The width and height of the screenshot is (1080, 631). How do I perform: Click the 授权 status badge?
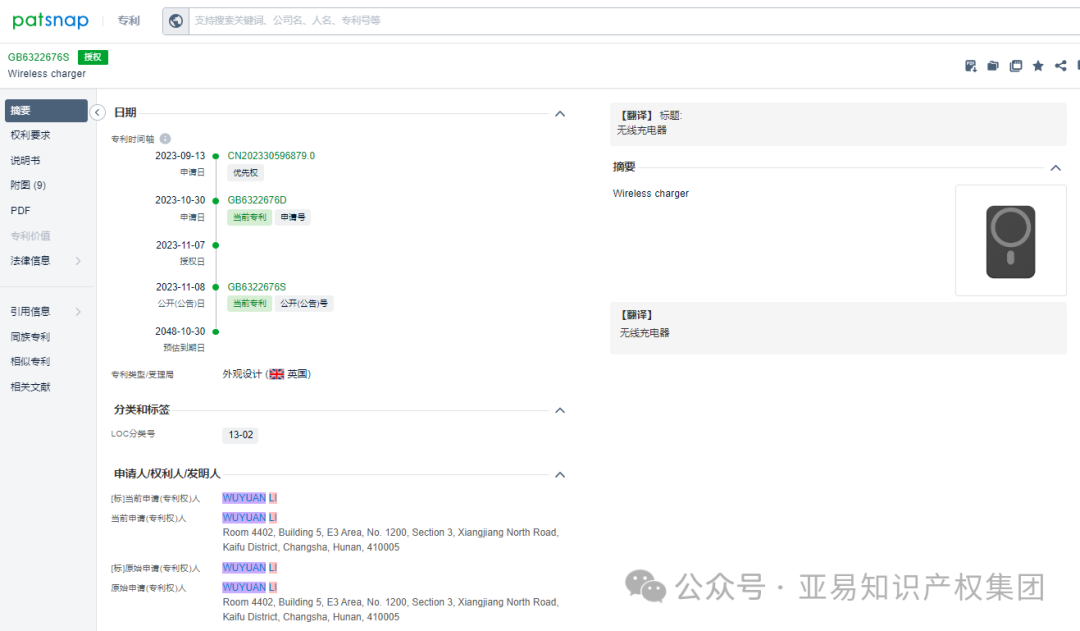click(x=91, y=57)
